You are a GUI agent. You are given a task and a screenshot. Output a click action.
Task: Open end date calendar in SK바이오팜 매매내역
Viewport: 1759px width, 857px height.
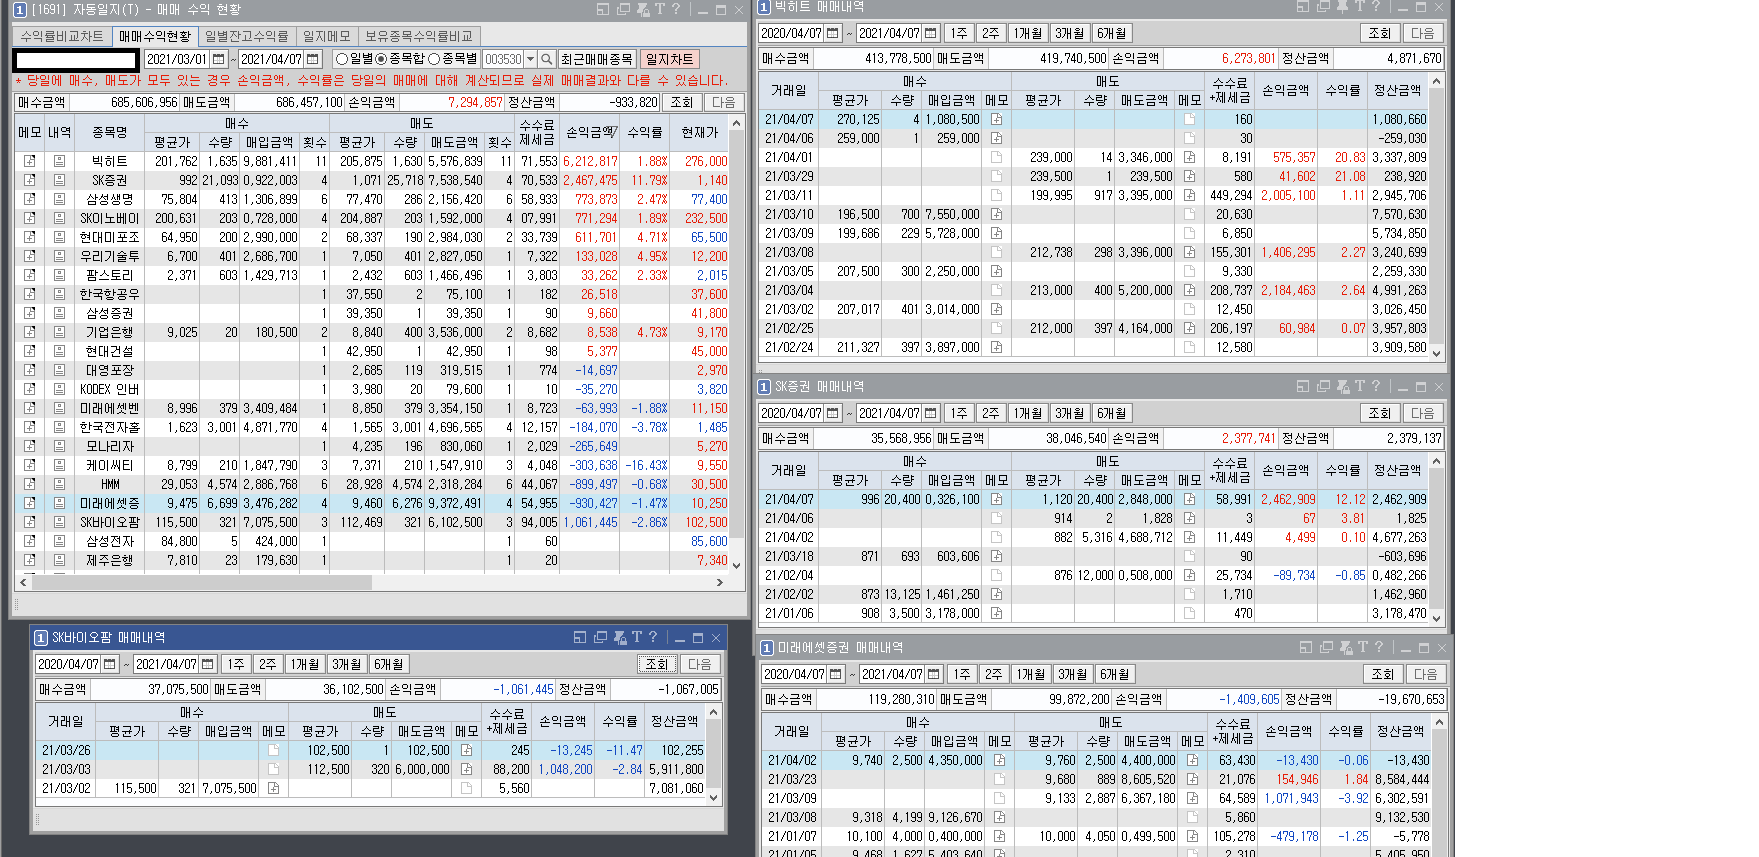(208, 664)
